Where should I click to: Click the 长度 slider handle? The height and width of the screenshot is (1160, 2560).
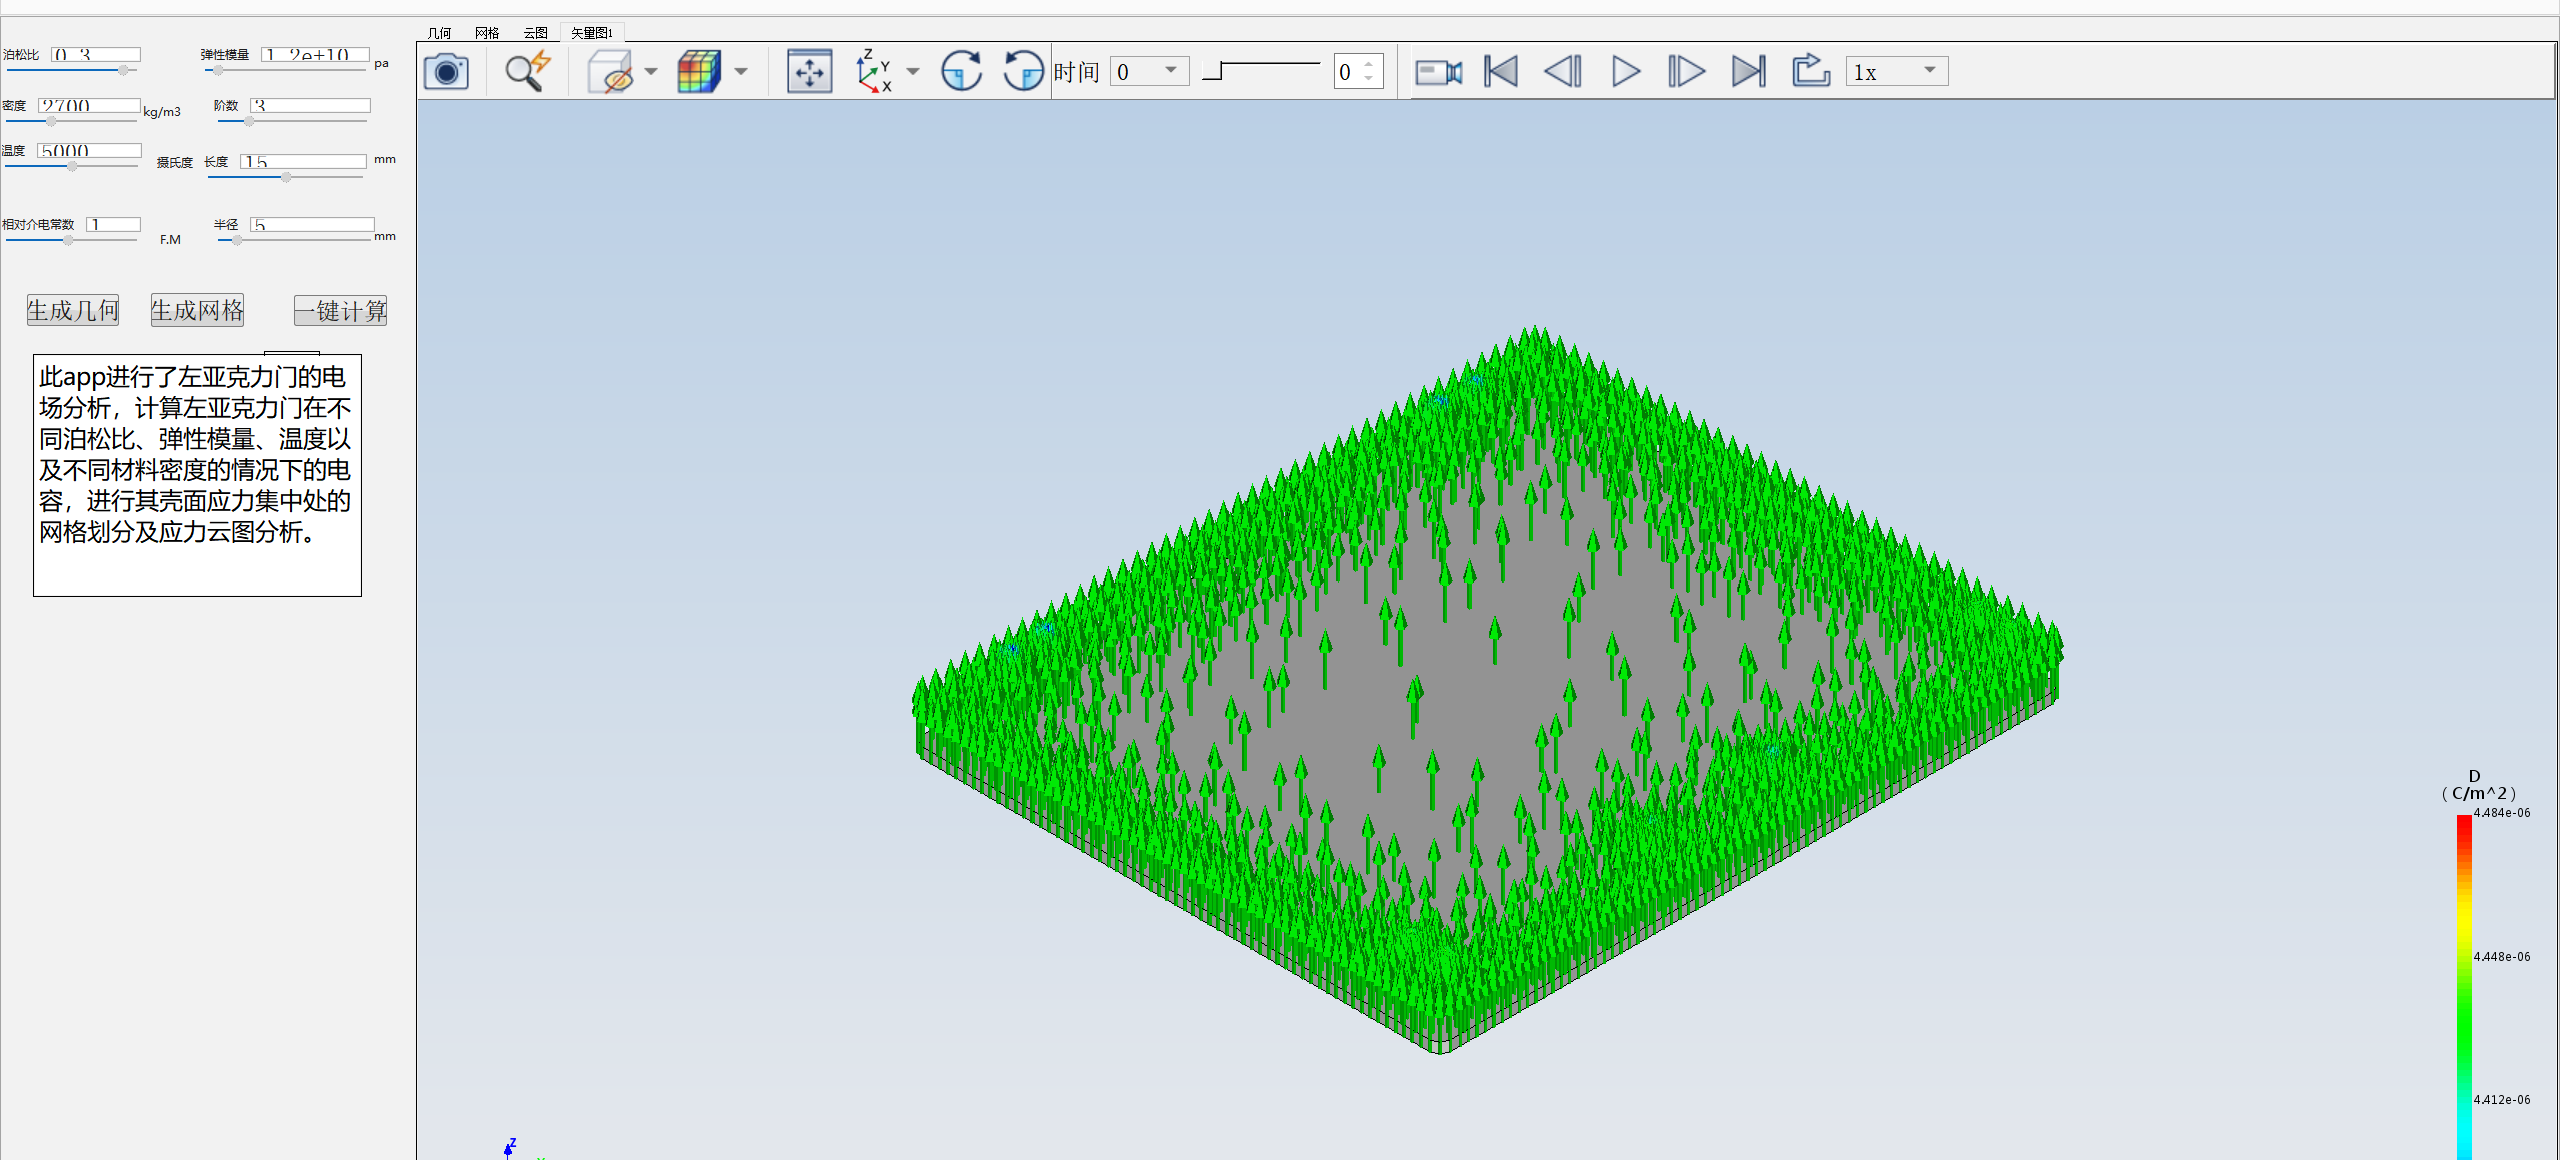click(286, 177)
